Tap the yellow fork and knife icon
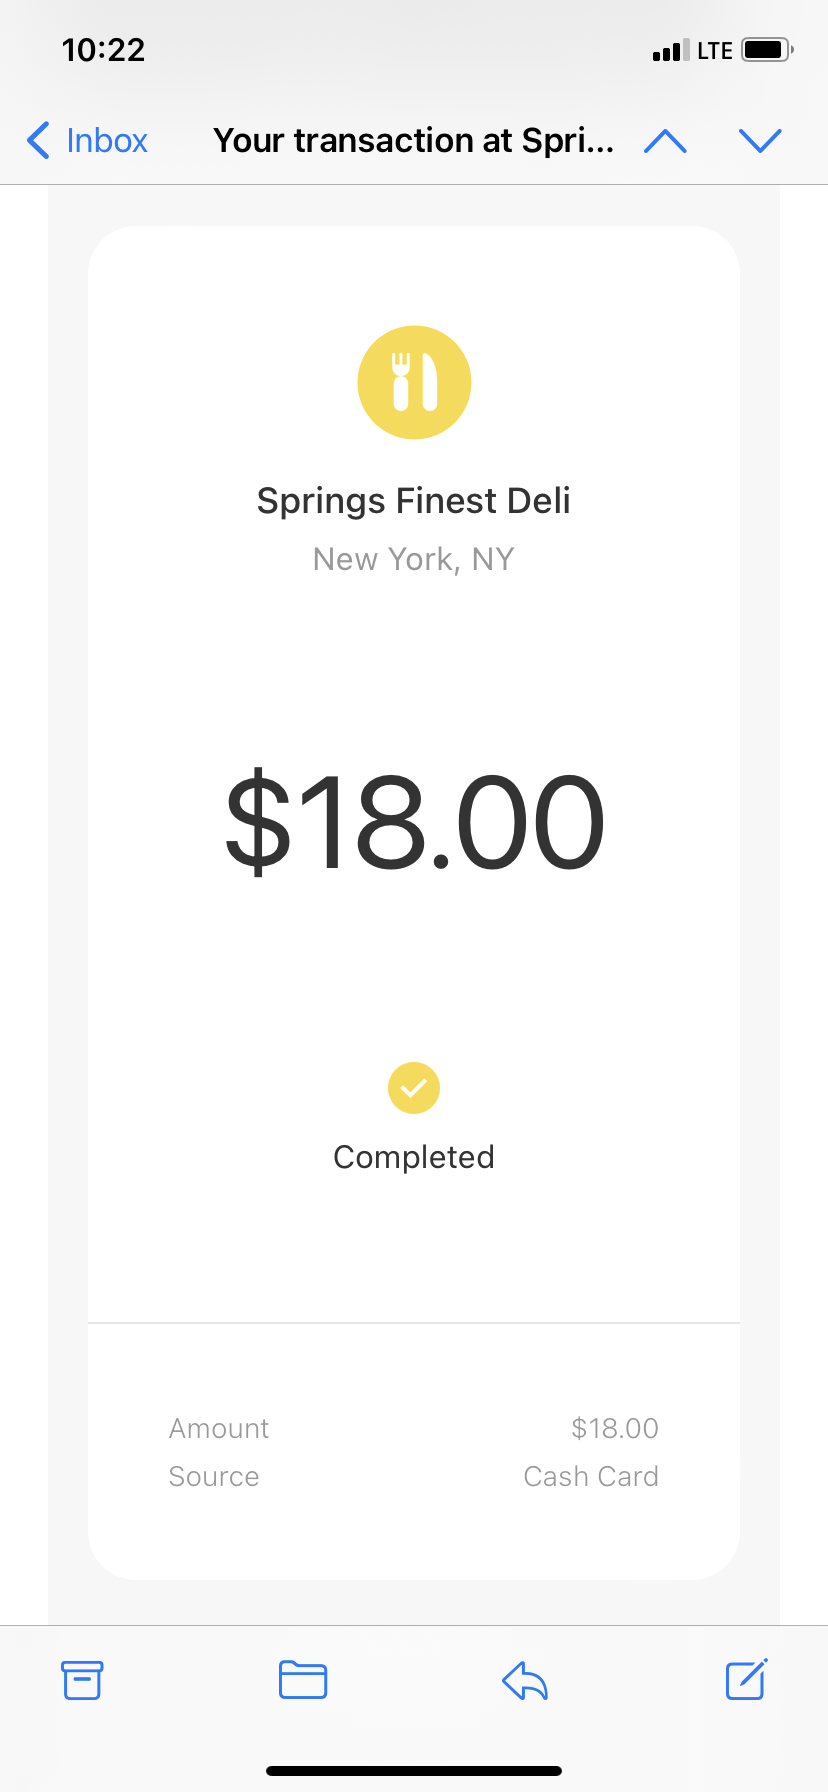Image resolution: width=828 pixels, height=1792 pixels. (414, 382)
